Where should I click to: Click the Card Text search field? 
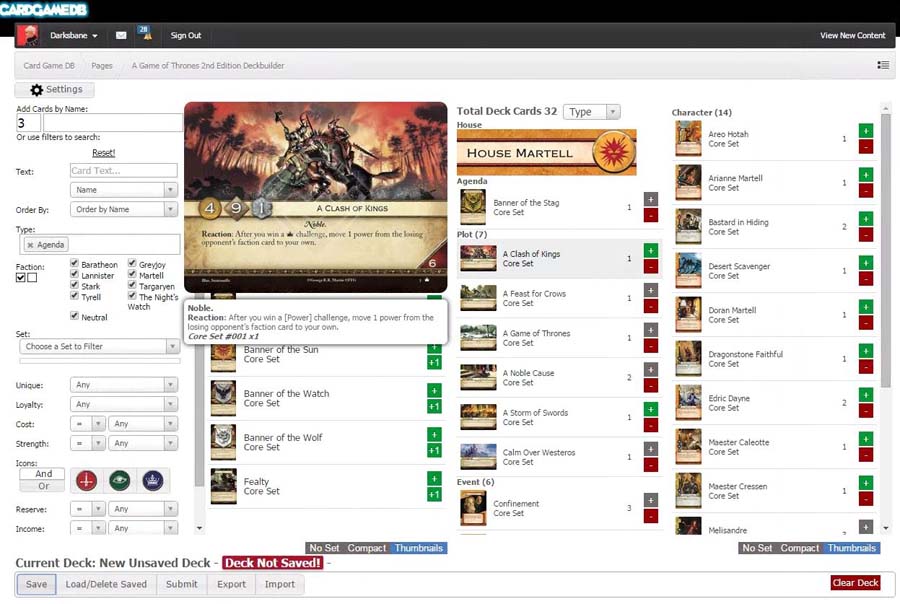pos(123,171)
